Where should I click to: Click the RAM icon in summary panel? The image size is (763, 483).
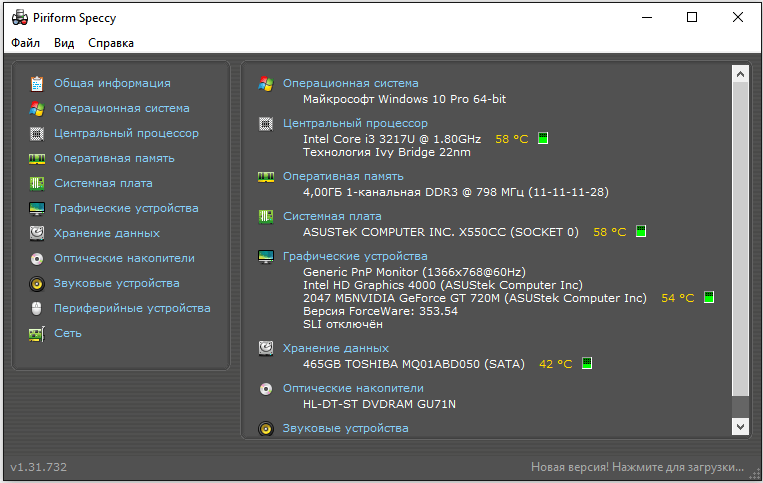click(266, 177)
